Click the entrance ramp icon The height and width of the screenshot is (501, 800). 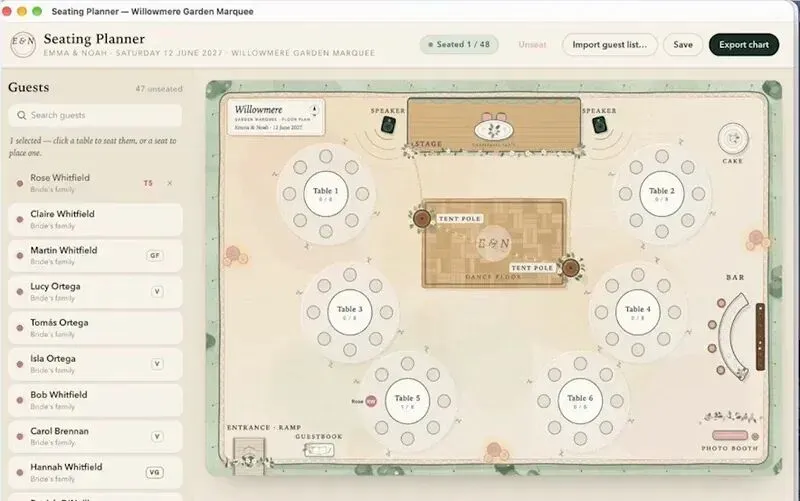click(249, 456)
